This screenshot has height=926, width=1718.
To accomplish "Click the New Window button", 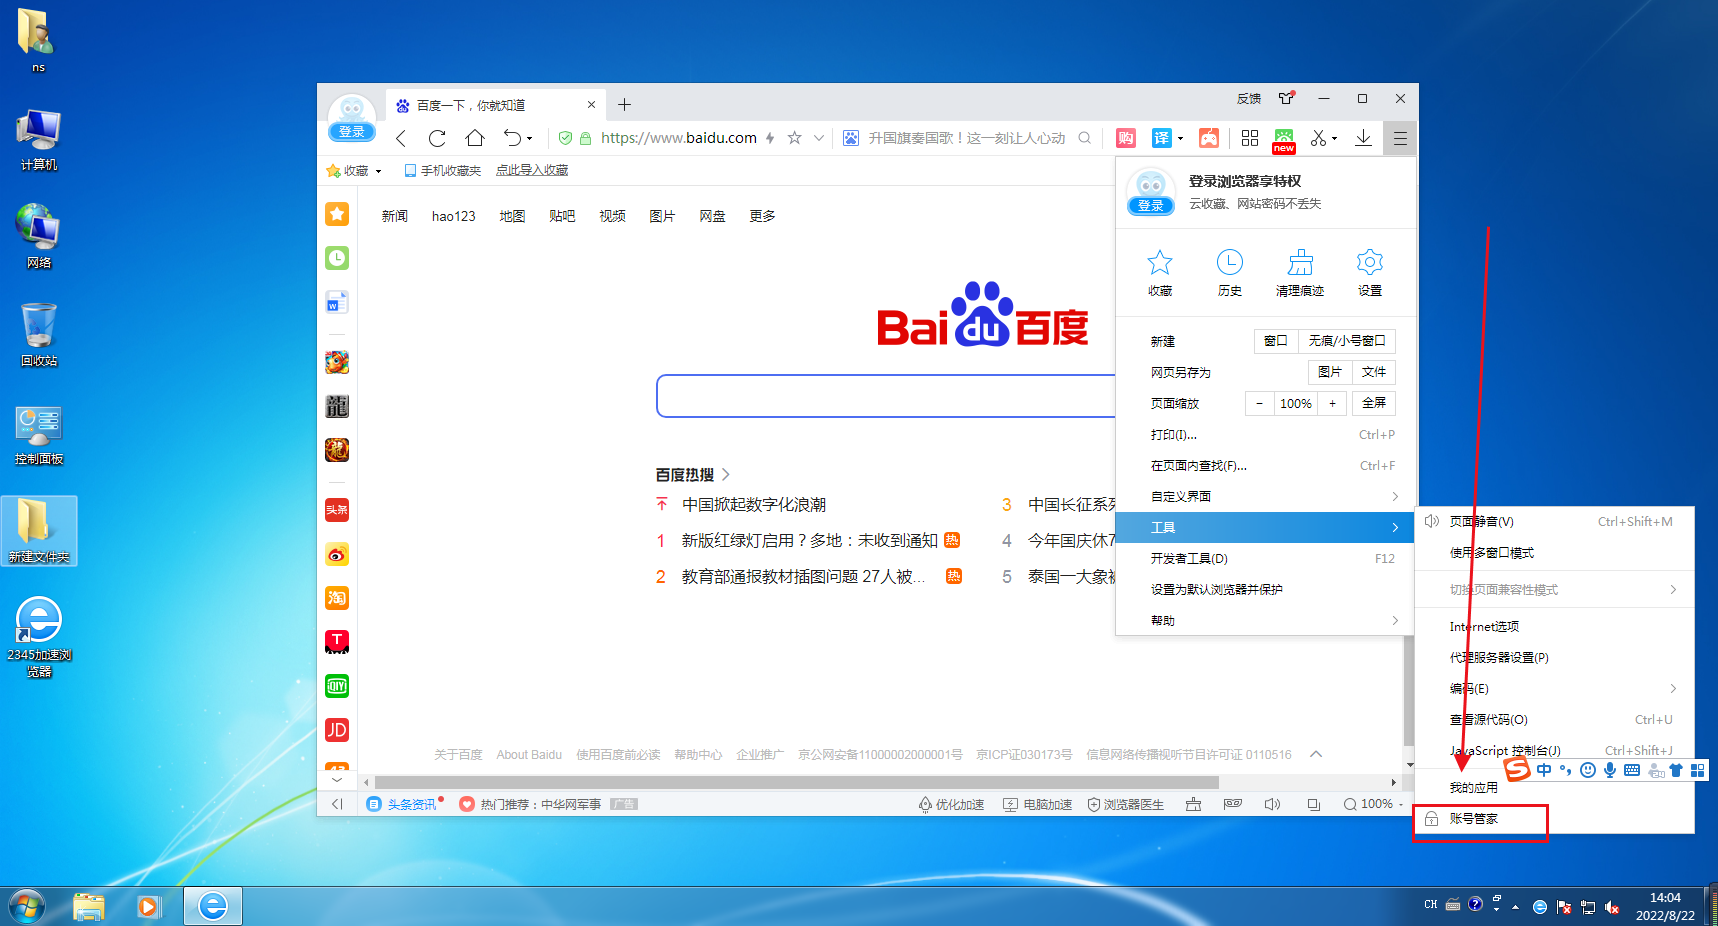I will 1276,341.
